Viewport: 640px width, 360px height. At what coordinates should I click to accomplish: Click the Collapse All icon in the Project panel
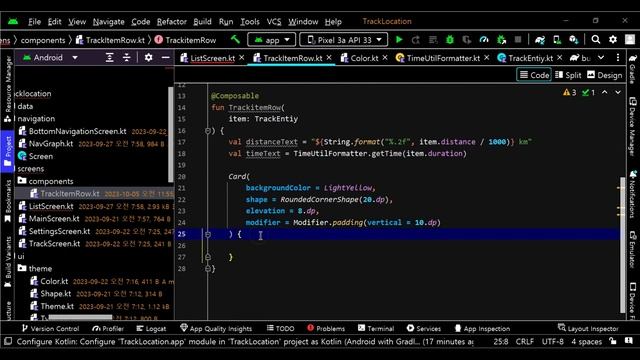click(x=127, y=58)
